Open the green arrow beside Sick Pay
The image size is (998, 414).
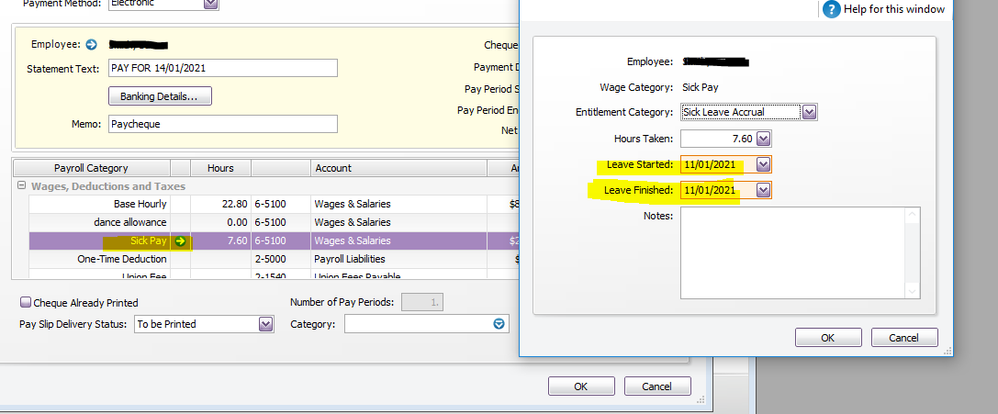click(180, 241)
